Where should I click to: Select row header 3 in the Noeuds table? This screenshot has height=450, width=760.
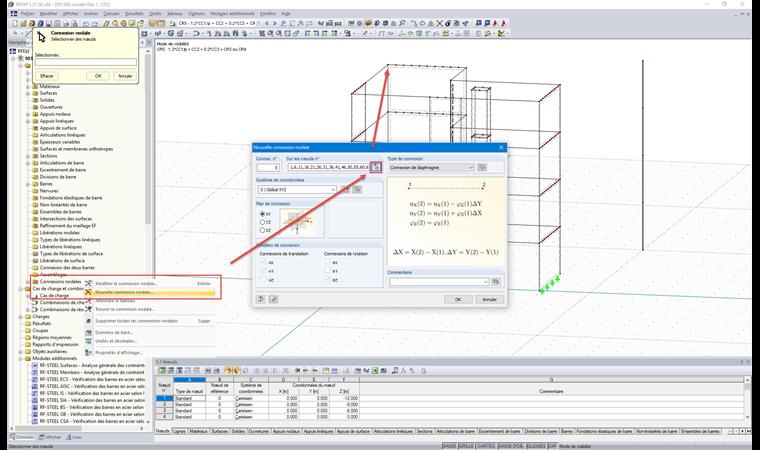(x=164, y=410)
